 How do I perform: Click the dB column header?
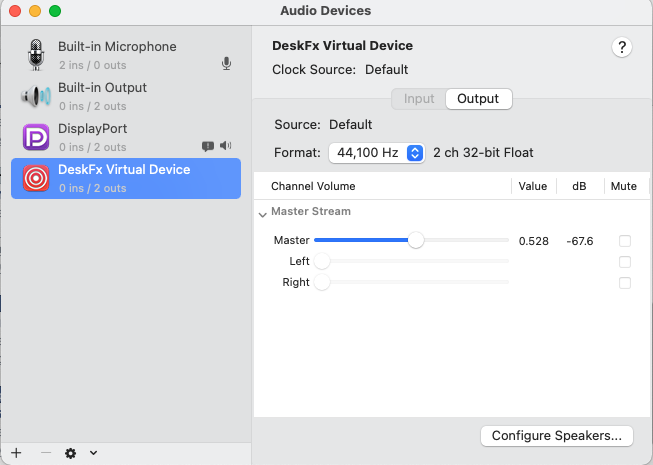pos(579,186)
